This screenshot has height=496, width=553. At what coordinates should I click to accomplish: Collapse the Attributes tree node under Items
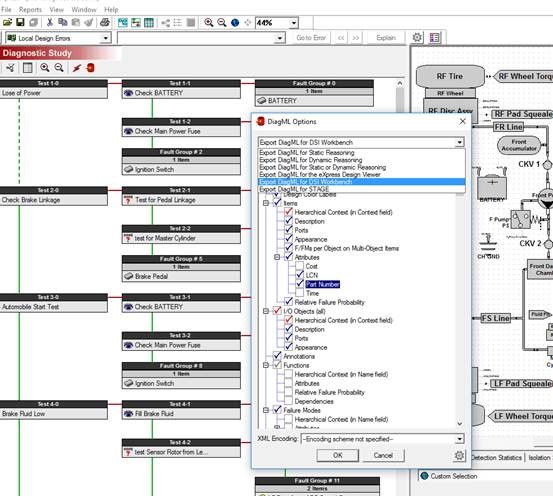[x=277, y=257]
